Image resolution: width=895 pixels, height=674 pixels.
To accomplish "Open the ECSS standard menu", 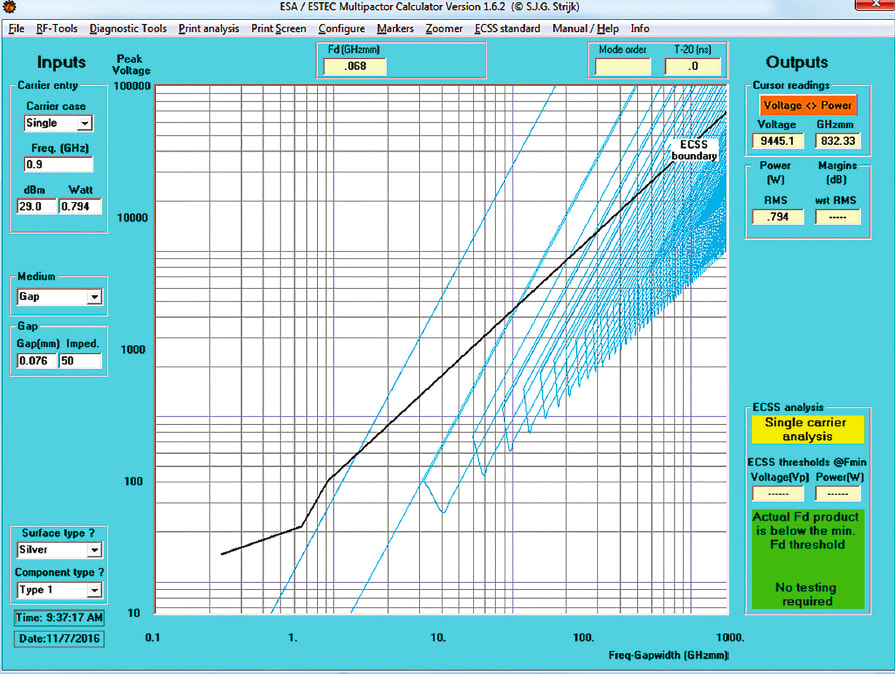I will coord(507,29).
